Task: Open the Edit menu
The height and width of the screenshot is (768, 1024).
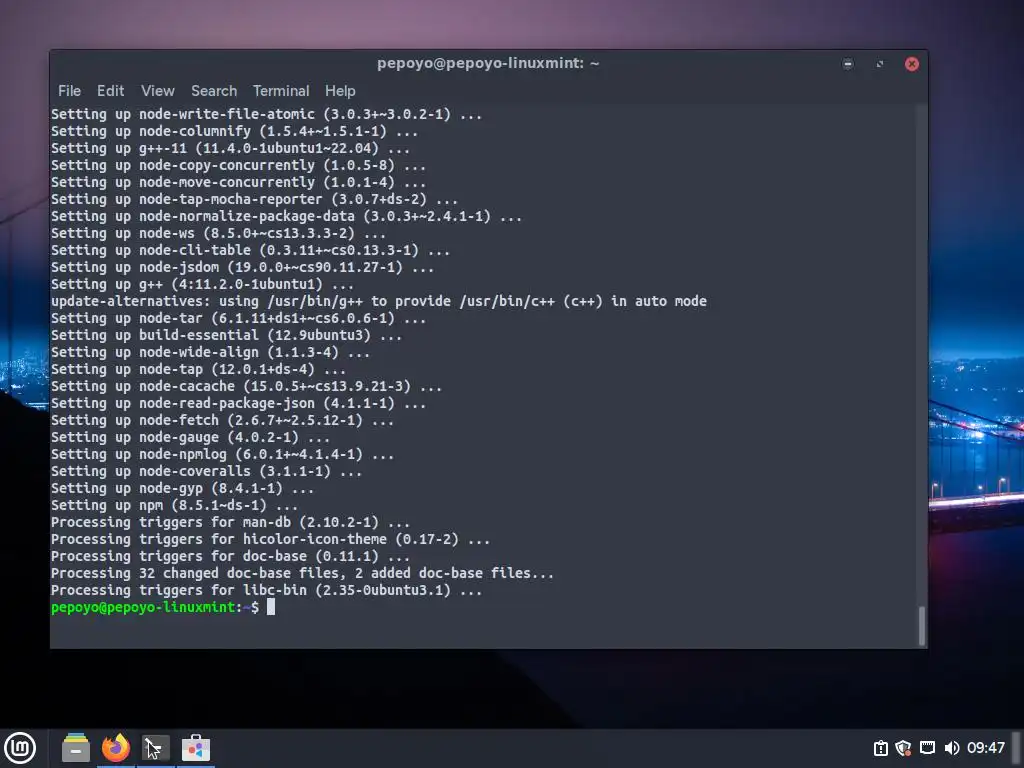Action: pos(110,91)
